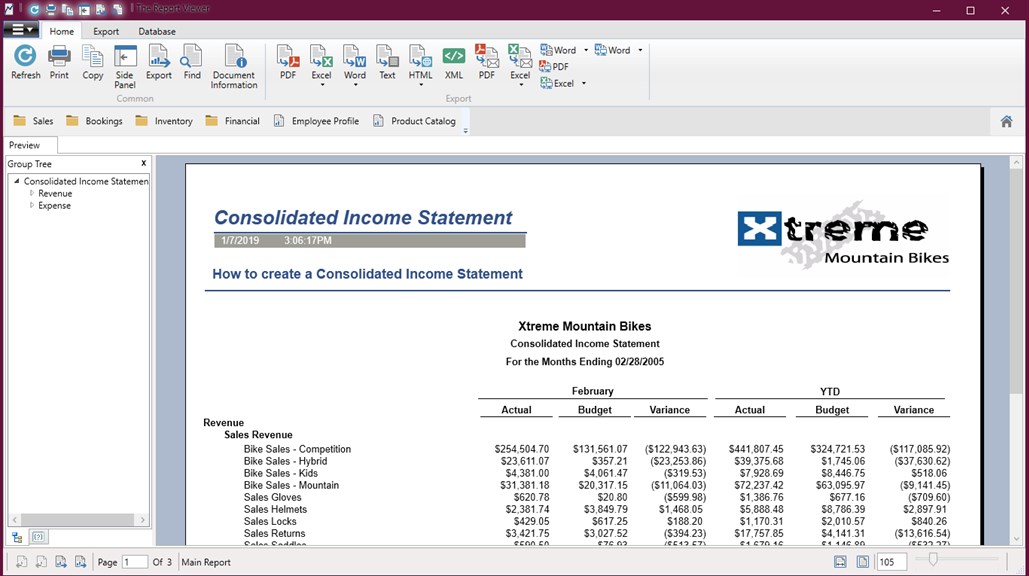This screenshot has height=576, width=1029.
Task: Click the value $254,504.70
Action: tap(522, 449)
